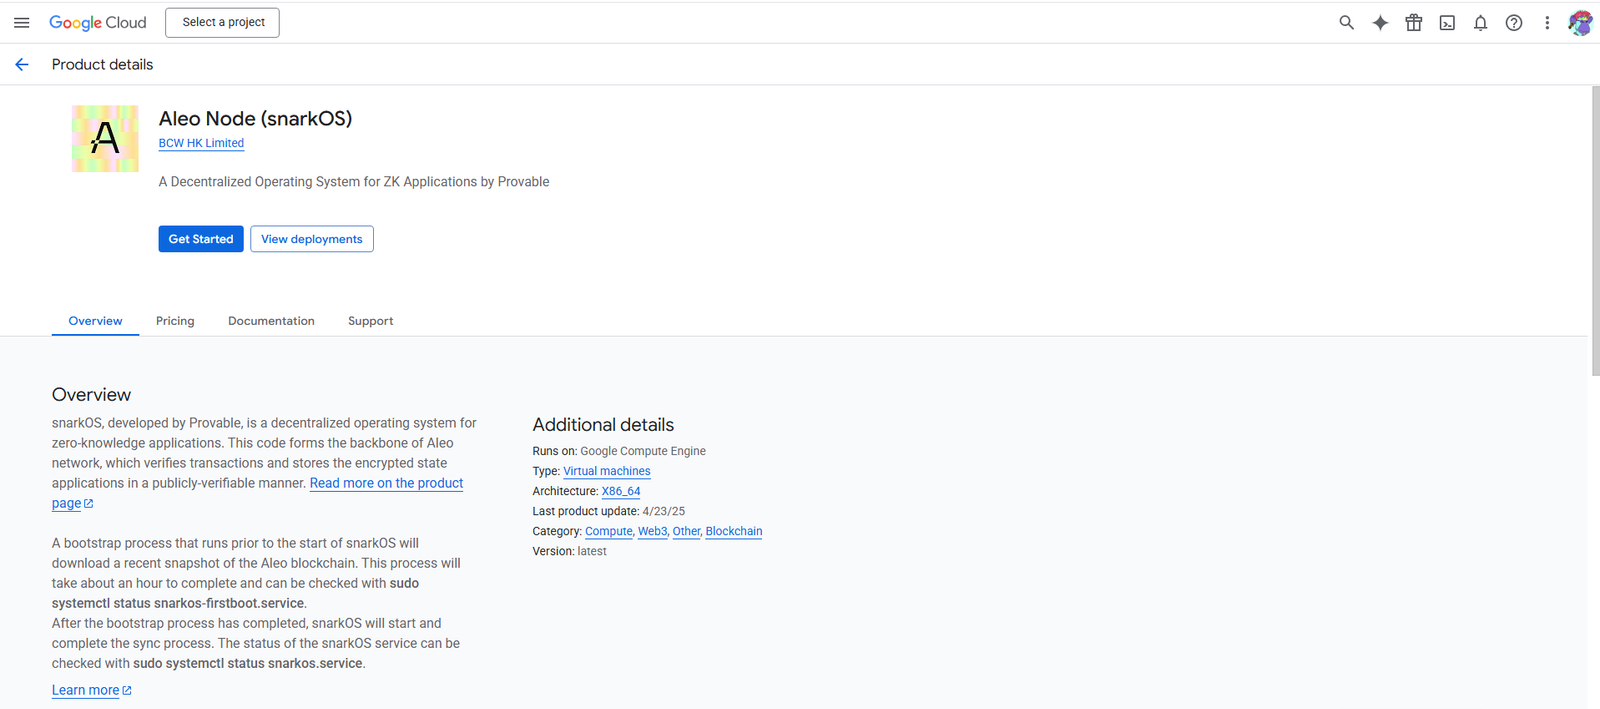The image size is (1600, 709).
Task: Click the gift box free trial icon
Action: tap(1413, 22)
